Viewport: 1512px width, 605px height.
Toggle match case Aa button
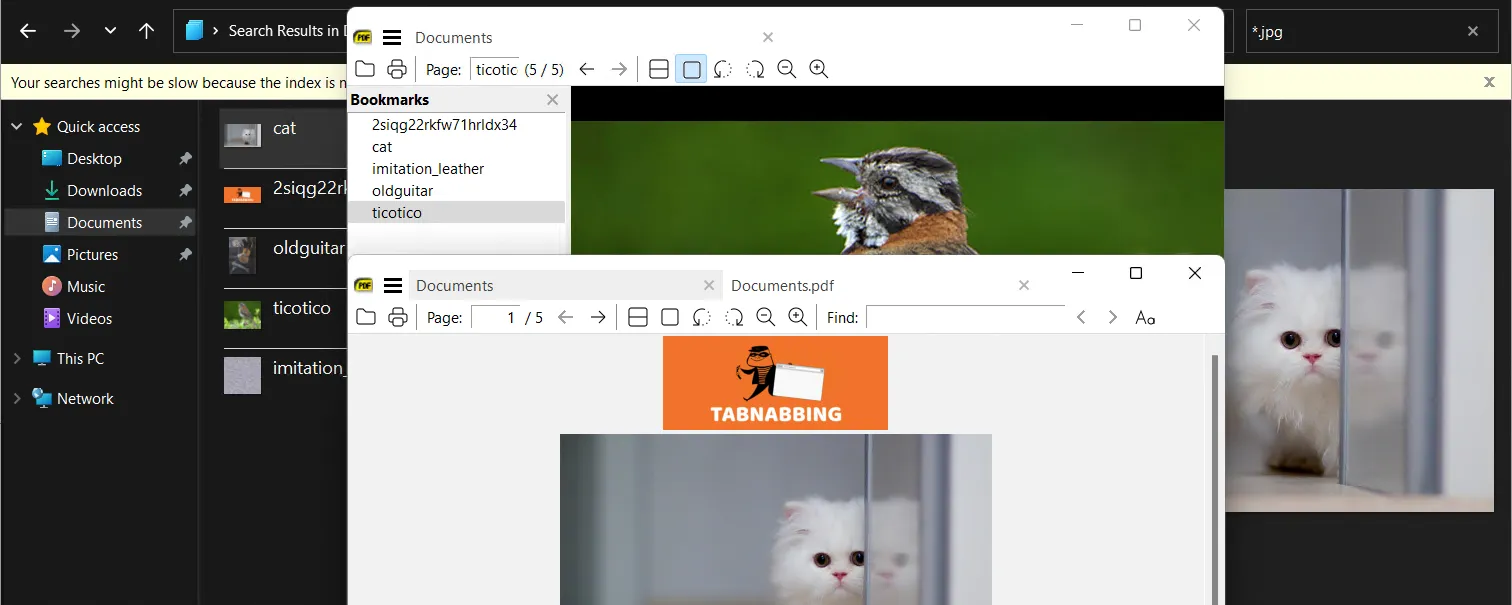1146,317
